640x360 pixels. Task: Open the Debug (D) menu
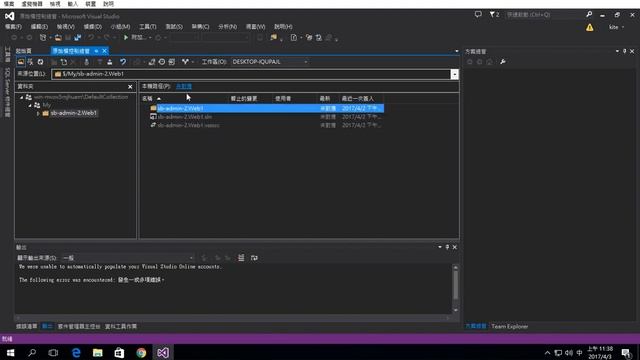[x=93, y=27]
